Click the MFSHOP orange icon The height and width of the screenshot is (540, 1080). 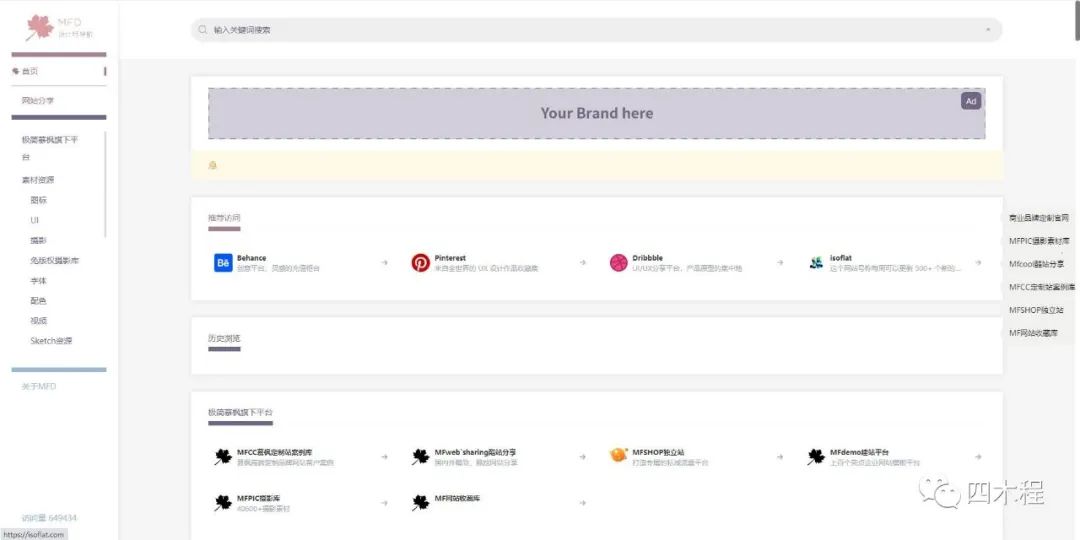click(x=618, y=455)
